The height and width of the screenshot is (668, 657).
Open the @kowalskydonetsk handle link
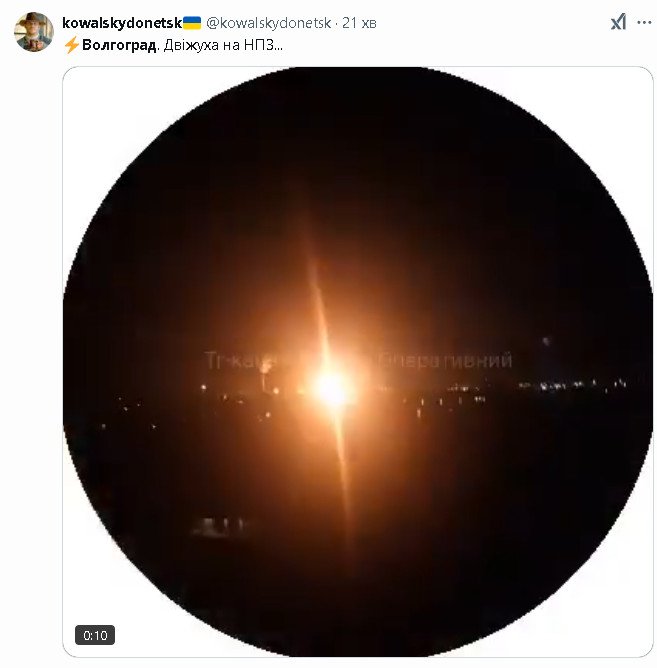point(268,23)
